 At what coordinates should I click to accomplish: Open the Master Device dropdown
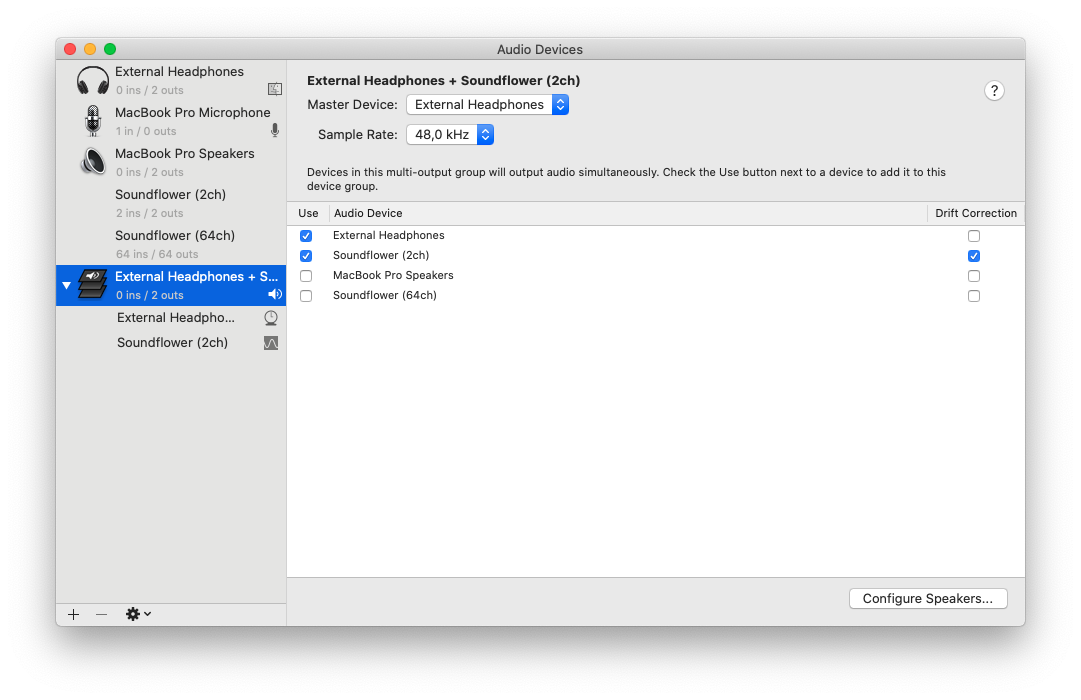tap(487, 105)
